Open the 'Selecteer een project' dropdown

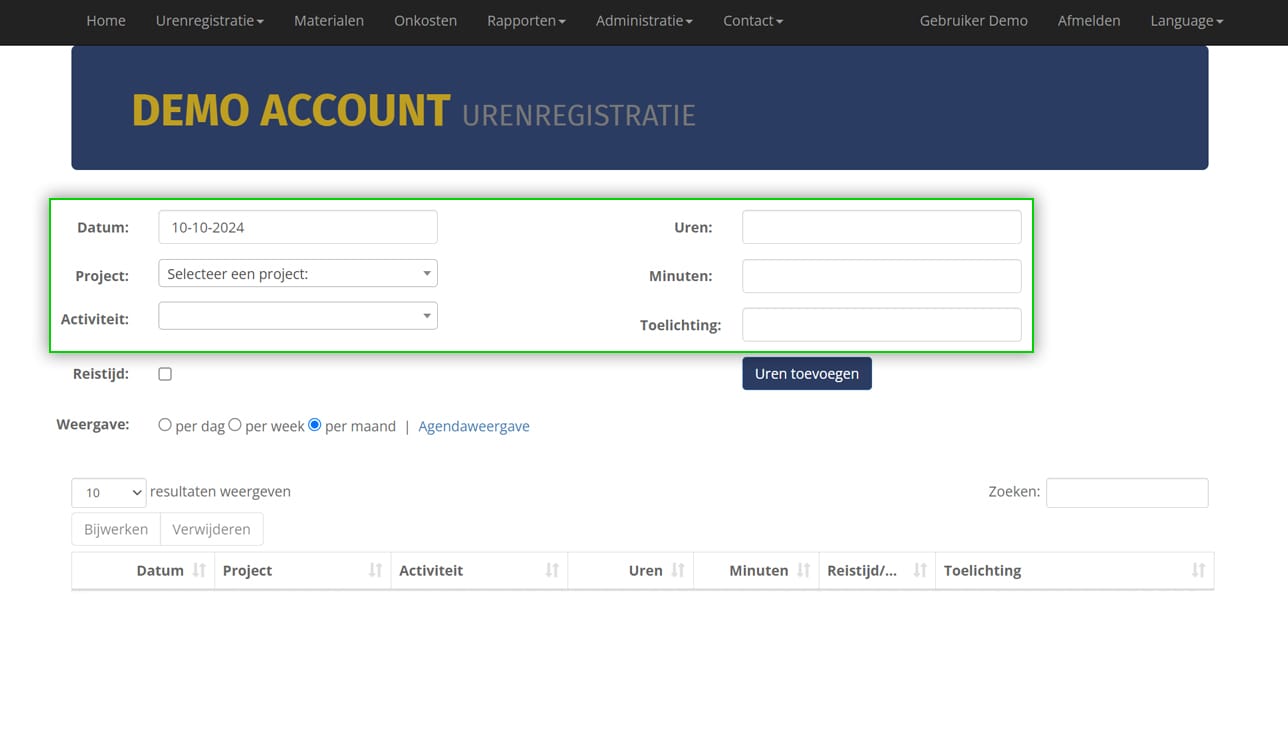(297, 273)
